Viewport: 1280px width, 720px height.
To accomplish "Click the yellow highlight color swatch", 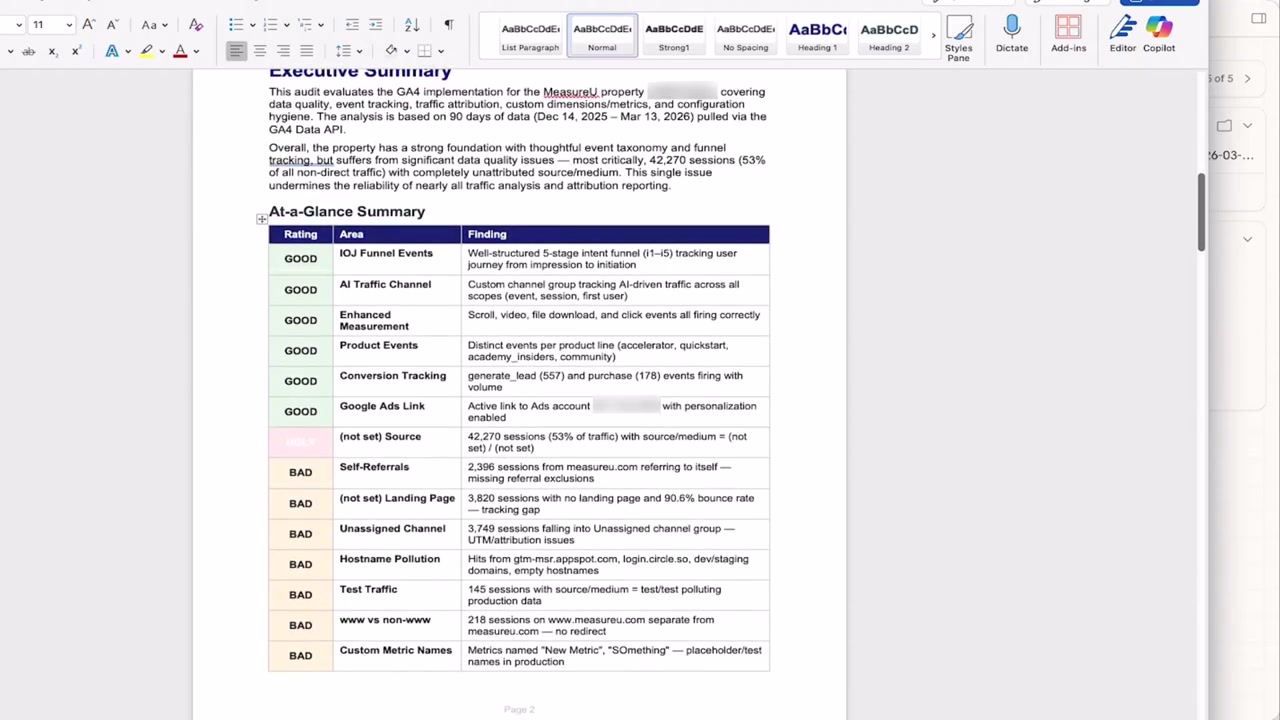I will click(x=146, y=56).
